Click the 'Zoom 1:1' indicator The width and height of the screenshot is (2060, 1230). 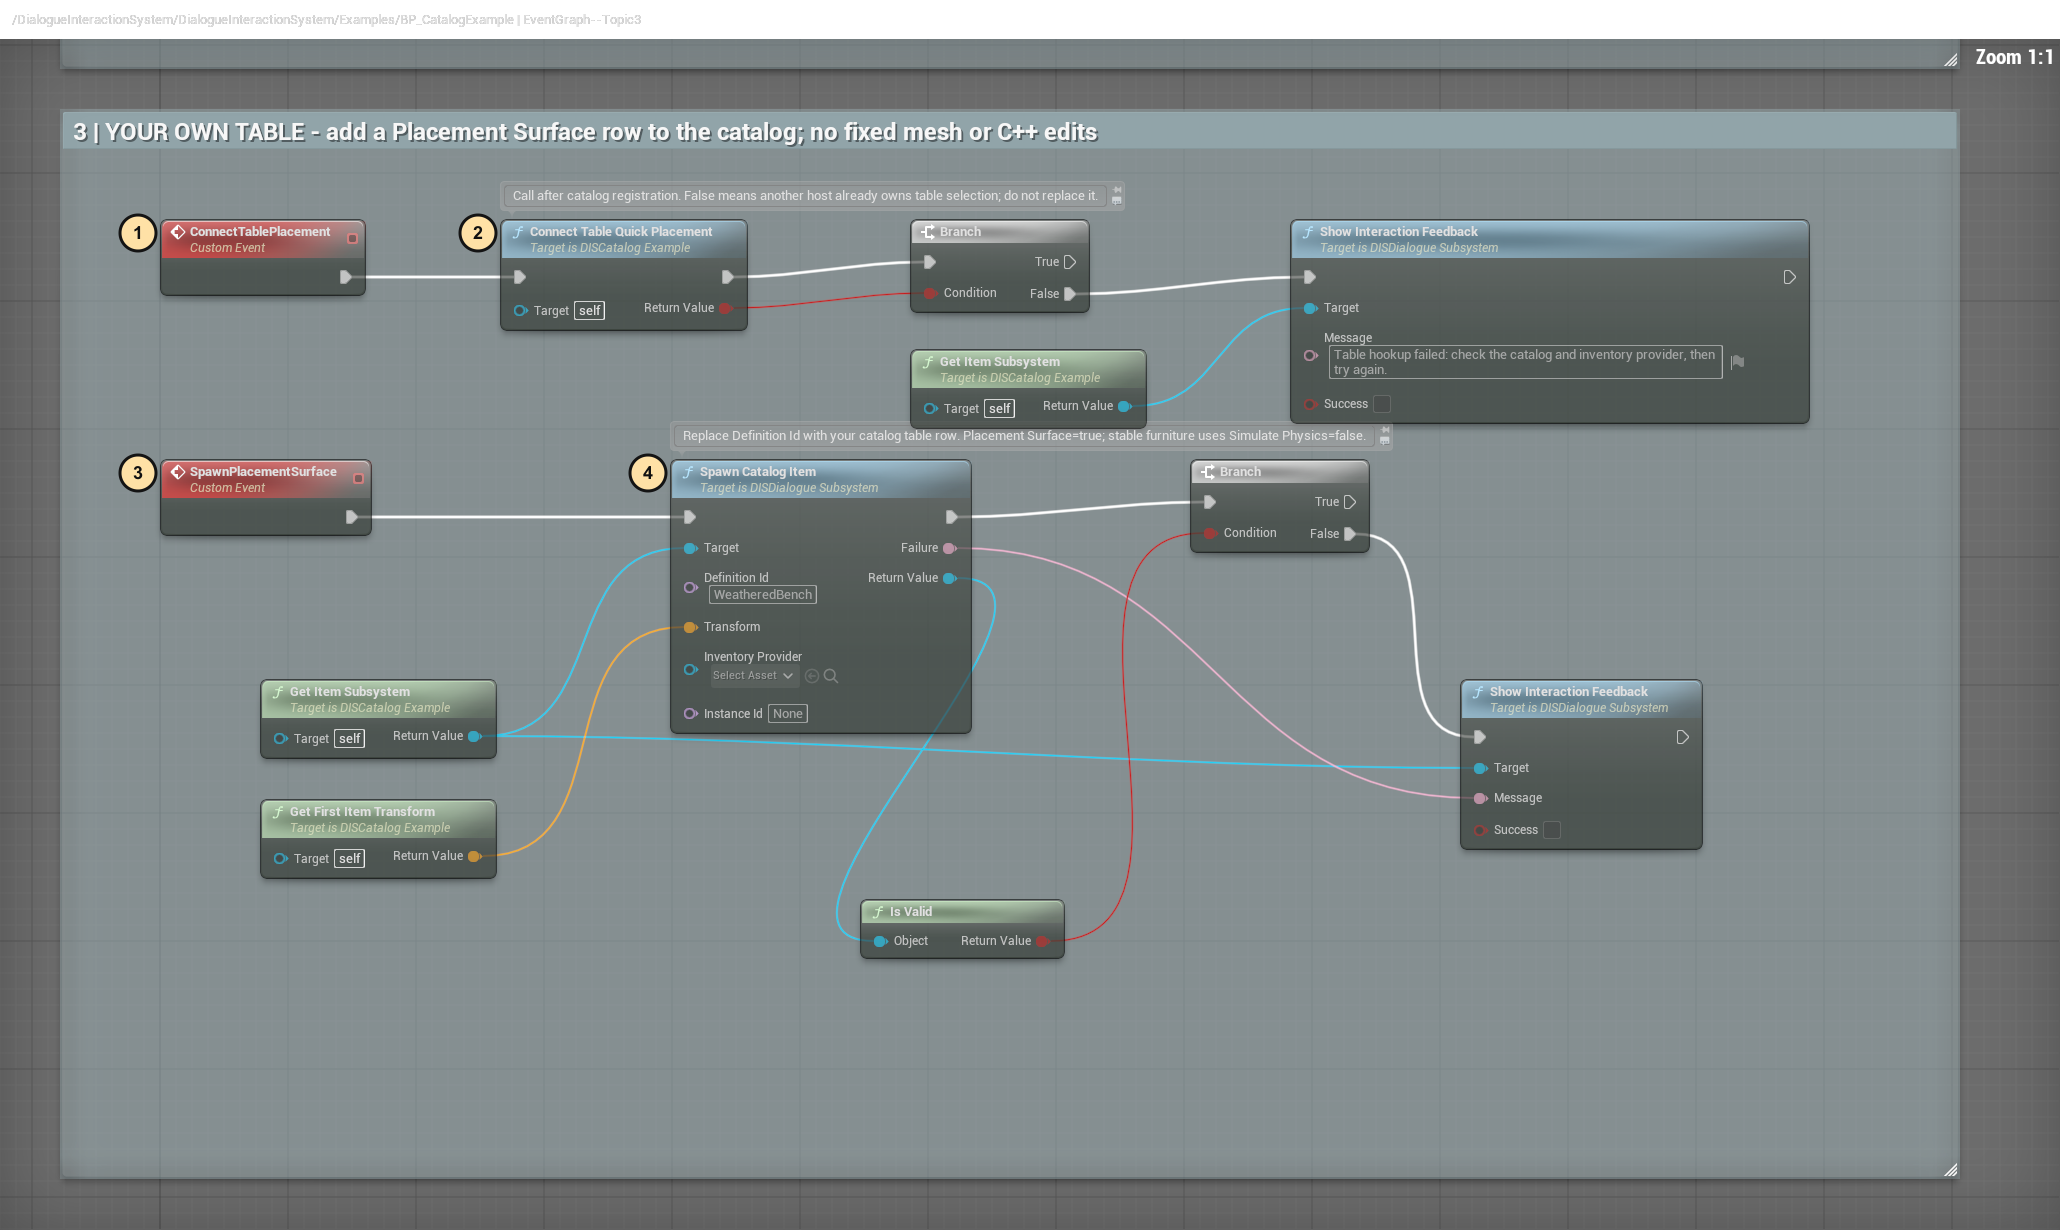pyautogui.click(x=2013, y=57)
